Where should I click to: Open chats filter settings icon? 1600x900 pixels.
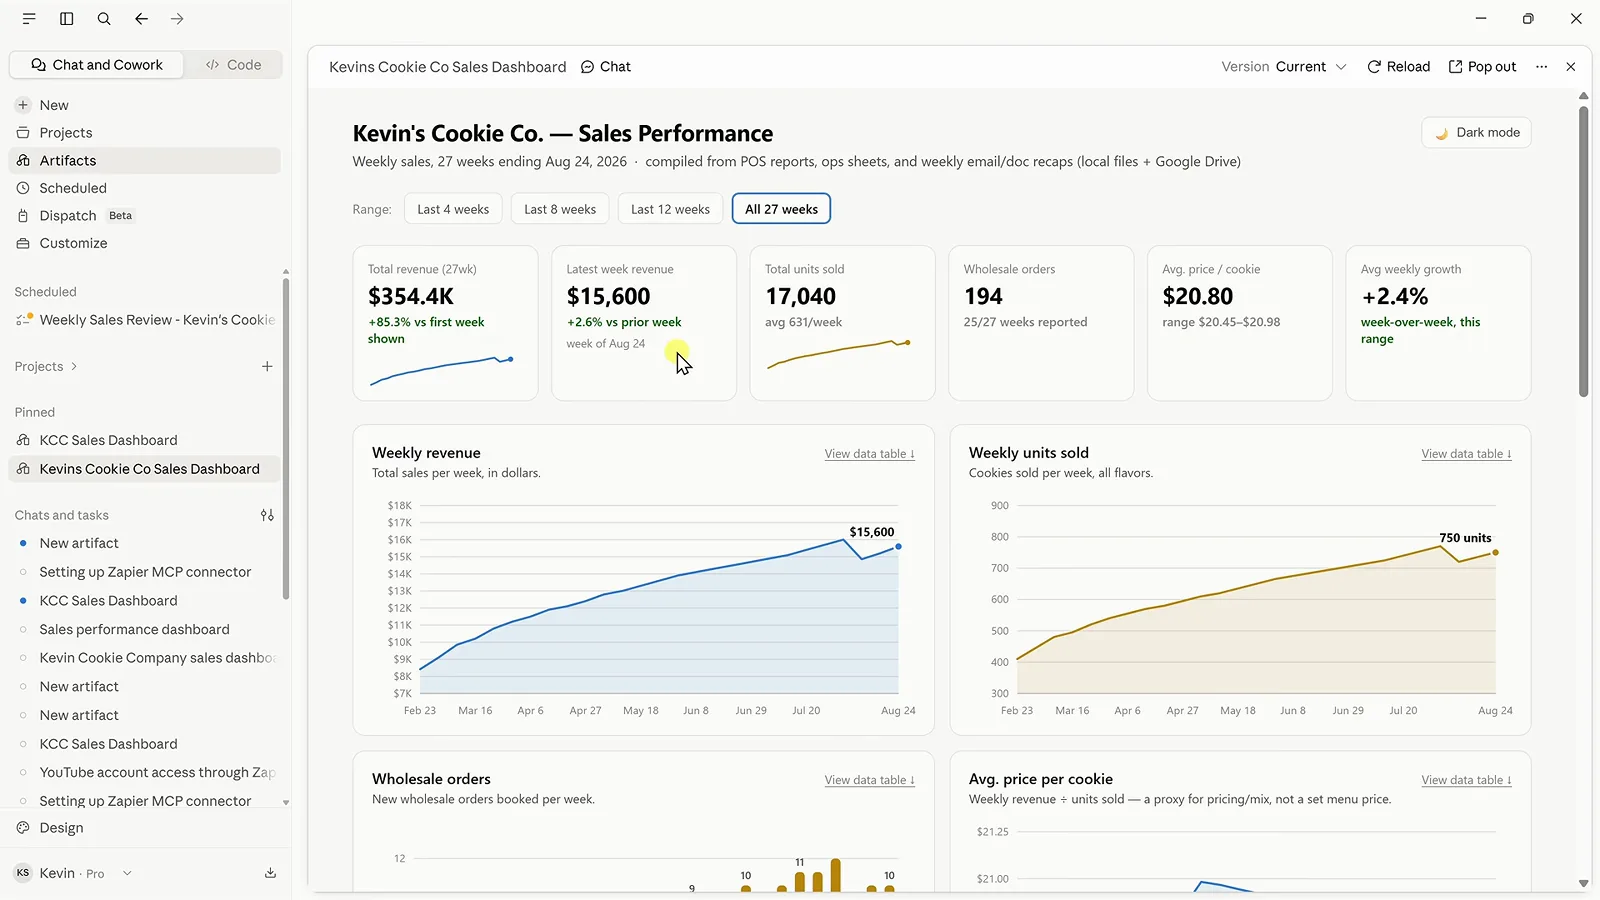[x=267, y=515]
